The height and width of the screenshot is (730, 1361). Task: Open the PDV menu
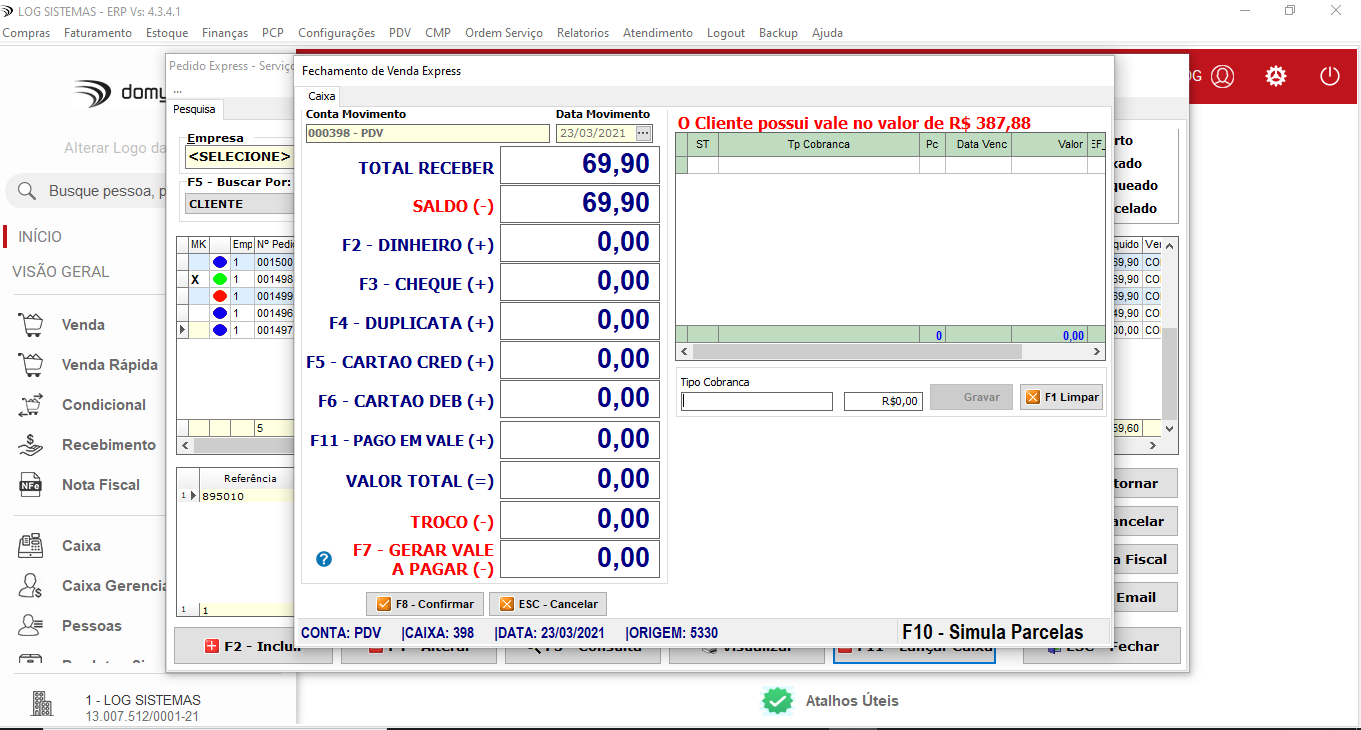400,33
